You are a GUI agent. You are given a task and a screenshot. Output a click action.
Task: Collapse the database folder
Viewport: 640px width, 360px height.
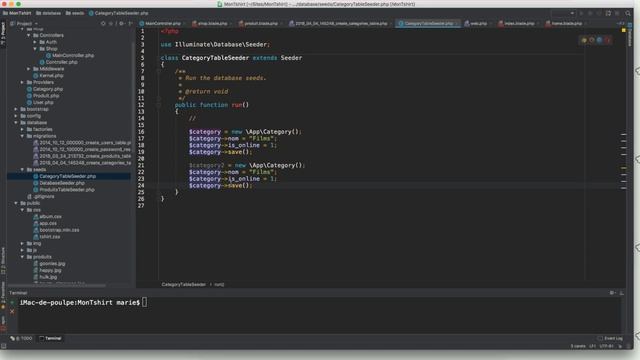coord(16,123)
